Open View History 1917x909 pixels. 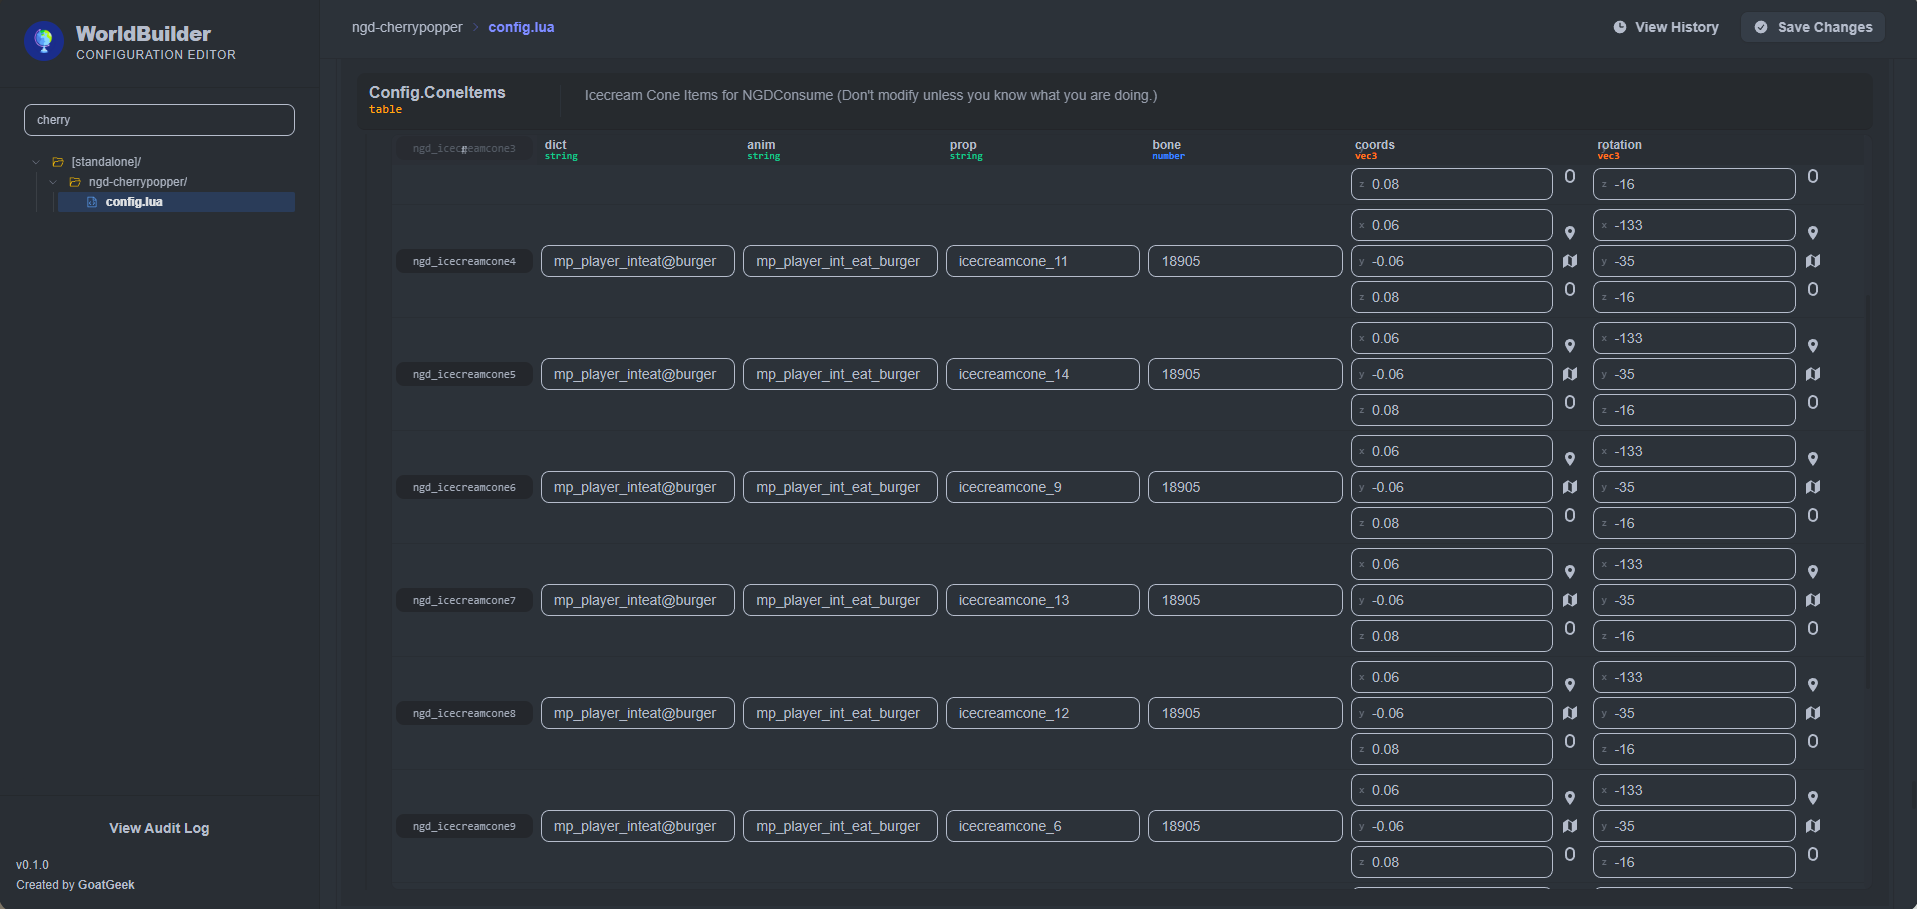pos(1666,27)
